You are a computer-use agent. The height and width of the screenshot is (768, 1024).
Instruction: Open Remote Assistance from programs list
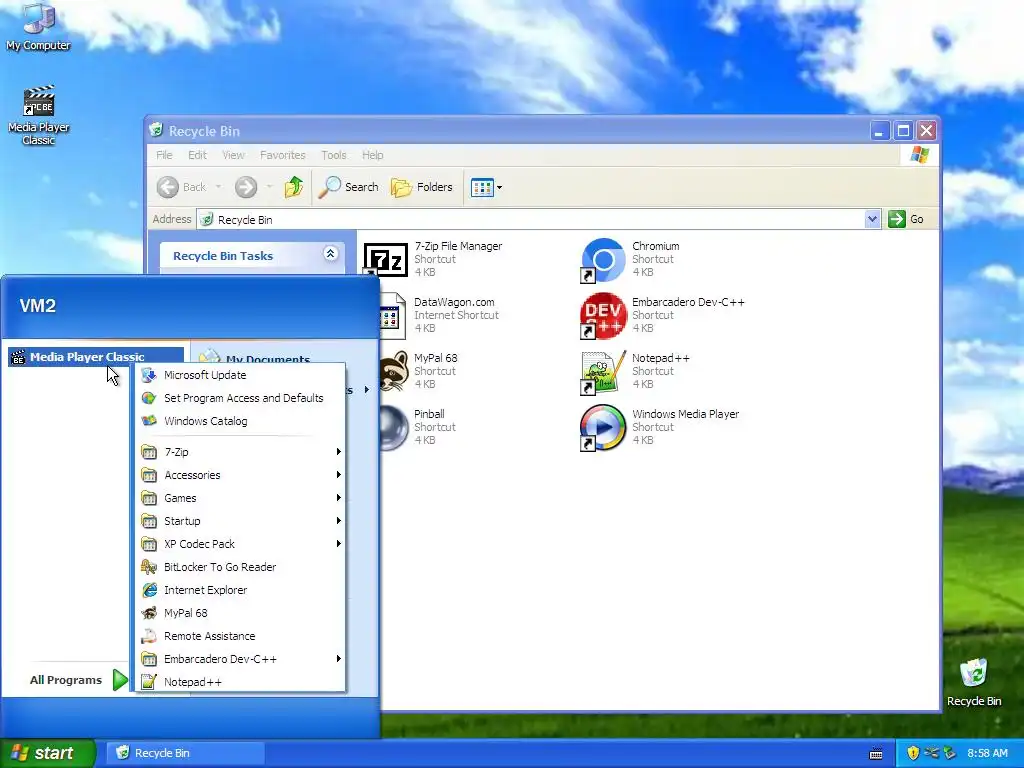(240, 635)
